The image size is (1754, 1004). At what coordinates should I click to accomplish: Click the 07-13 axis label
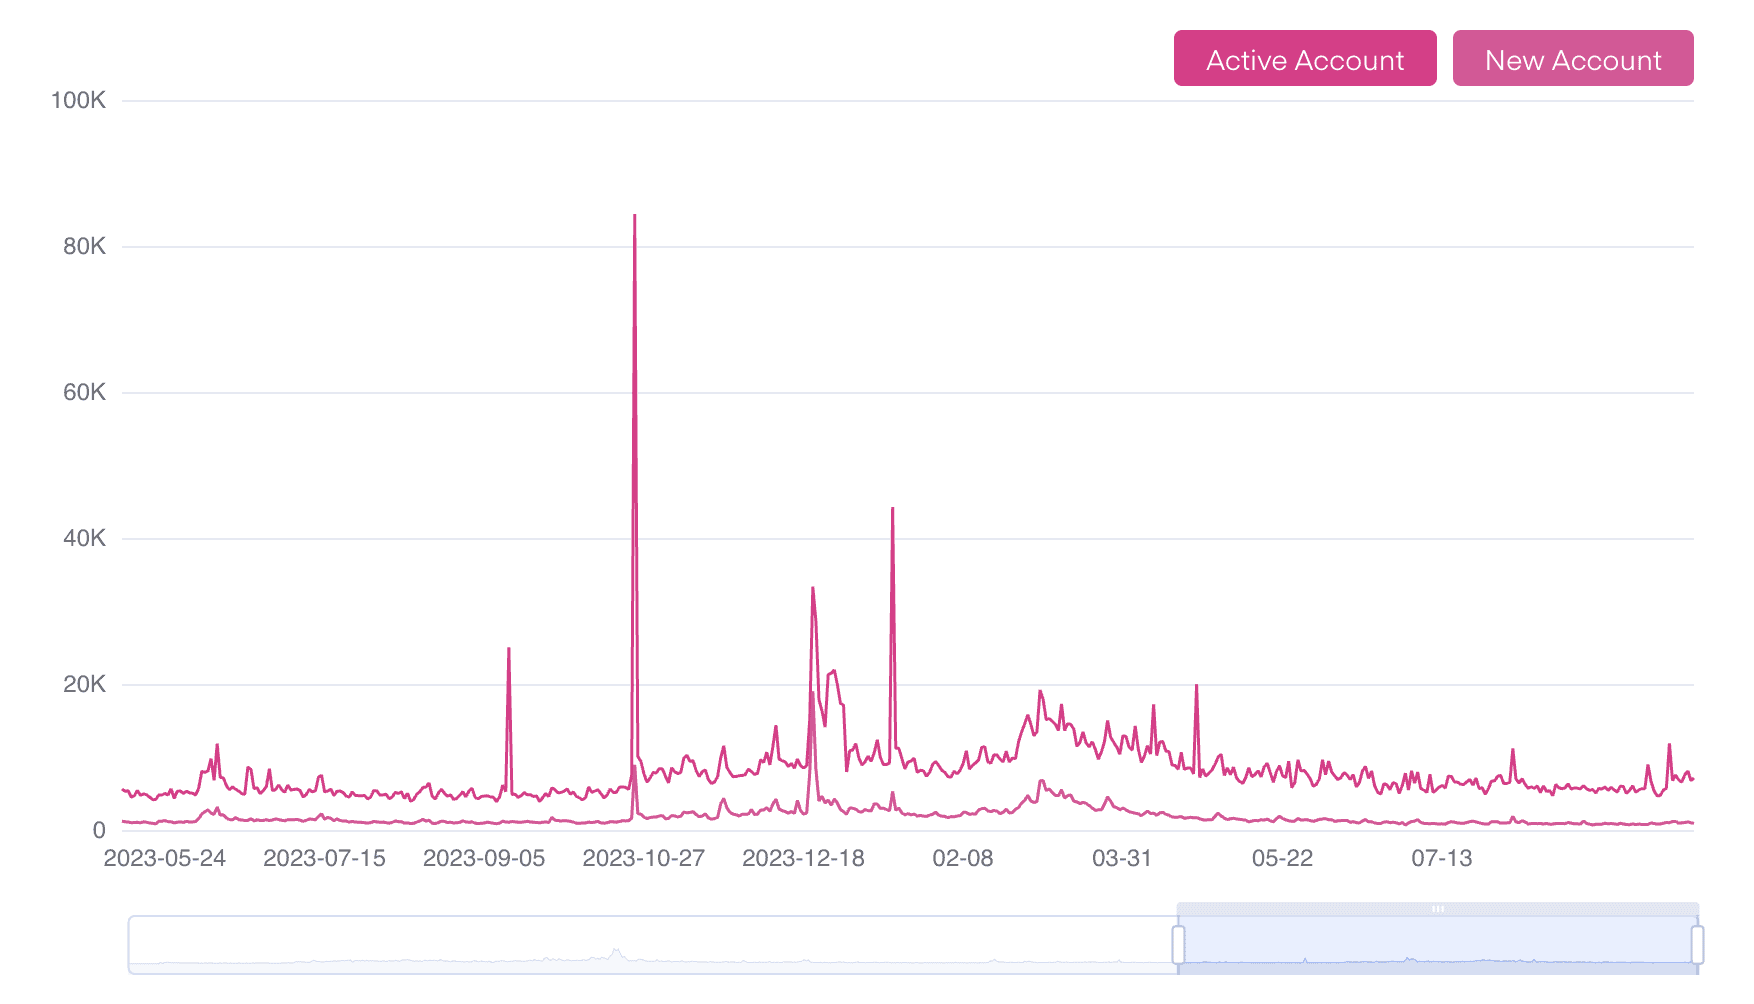(x=1442, y=858)
